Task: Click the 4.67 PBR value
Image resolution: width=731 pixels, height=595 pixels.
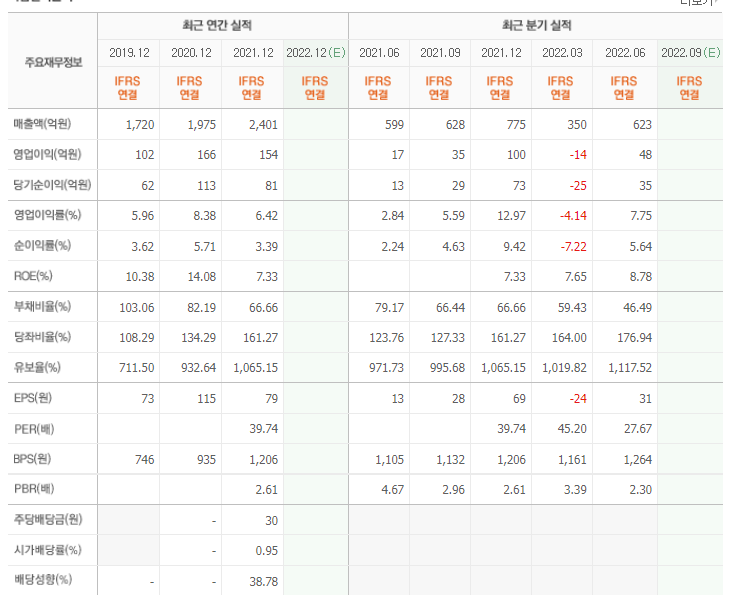Action: click(393, 490)
